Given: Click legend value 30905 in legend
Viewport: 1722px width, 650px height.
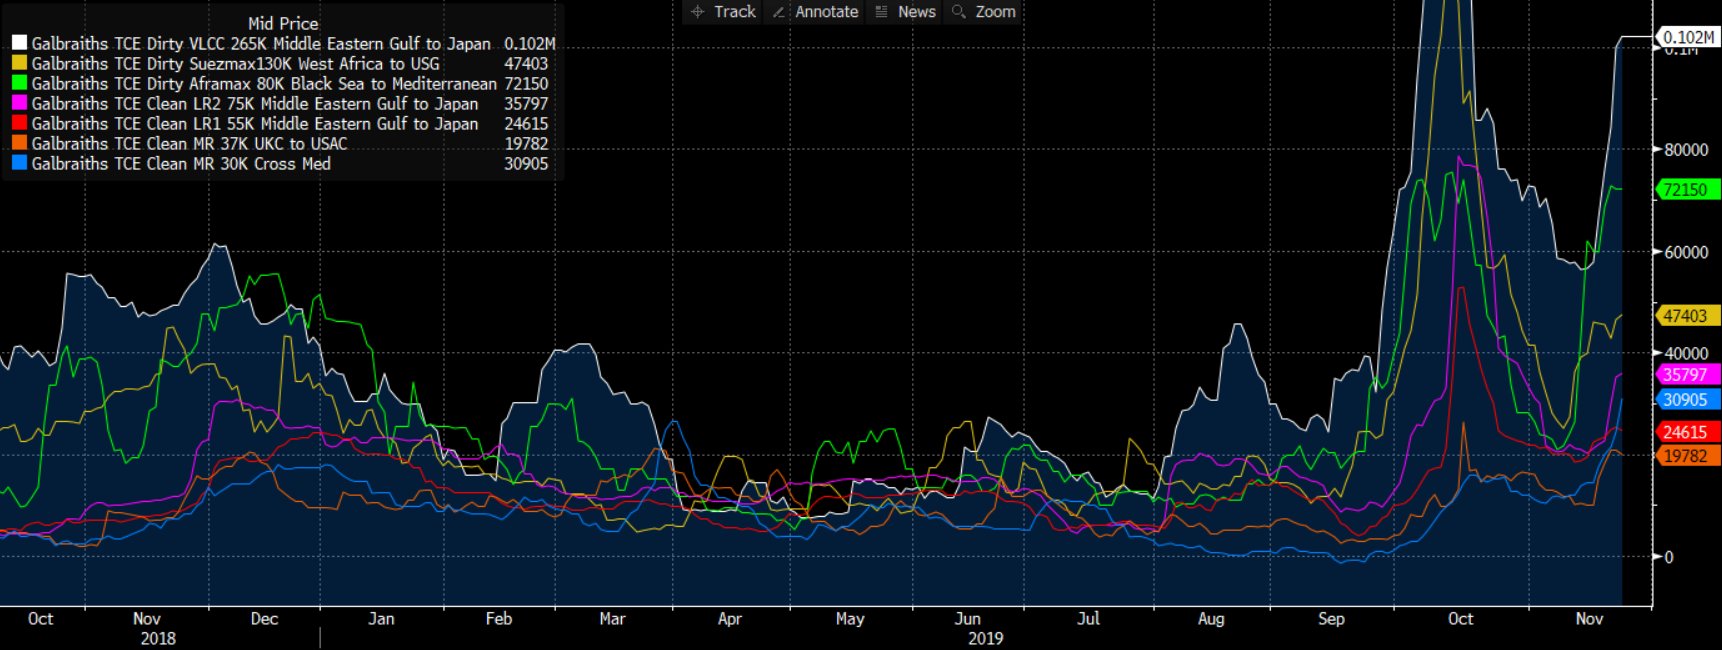Looking at the screenshot, I should pyautogui.click(x=526, y=164).
